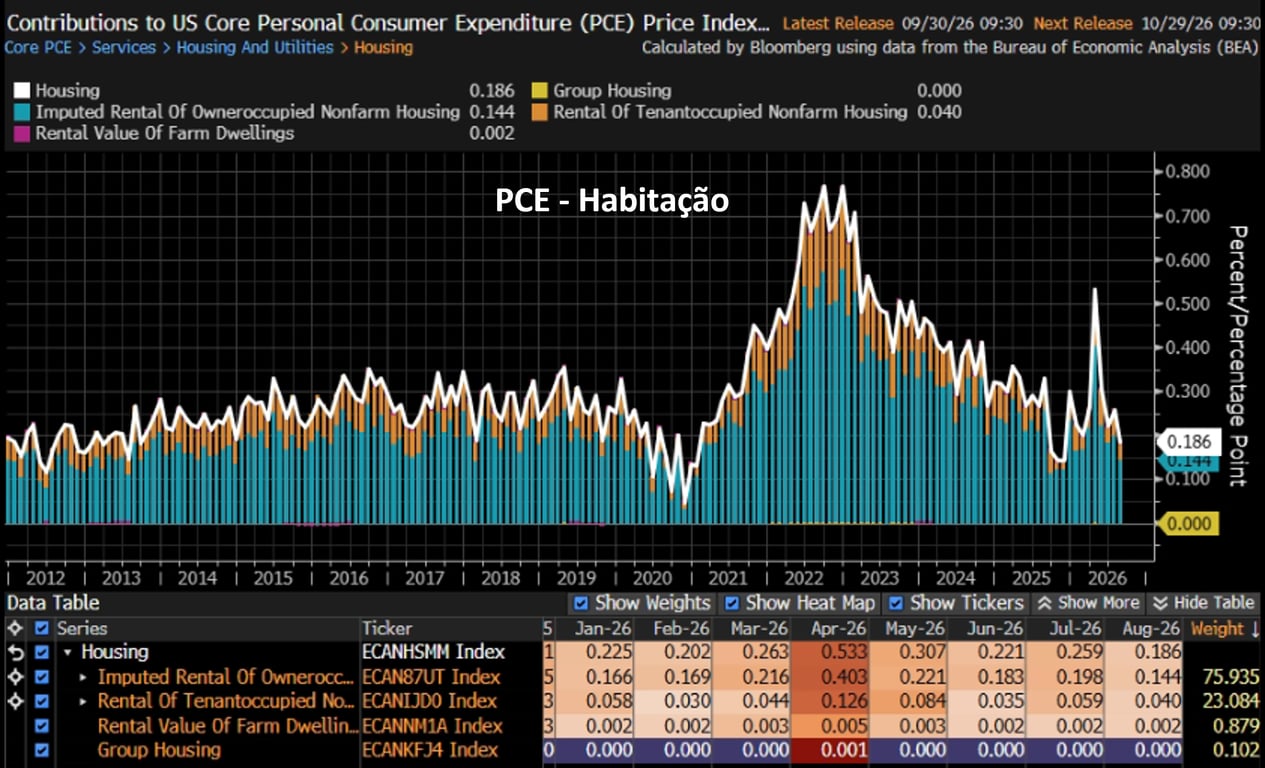1265x768 pixels.
Task: Click Hide Table to collapse data table
Action: (x=1203, y=603)
